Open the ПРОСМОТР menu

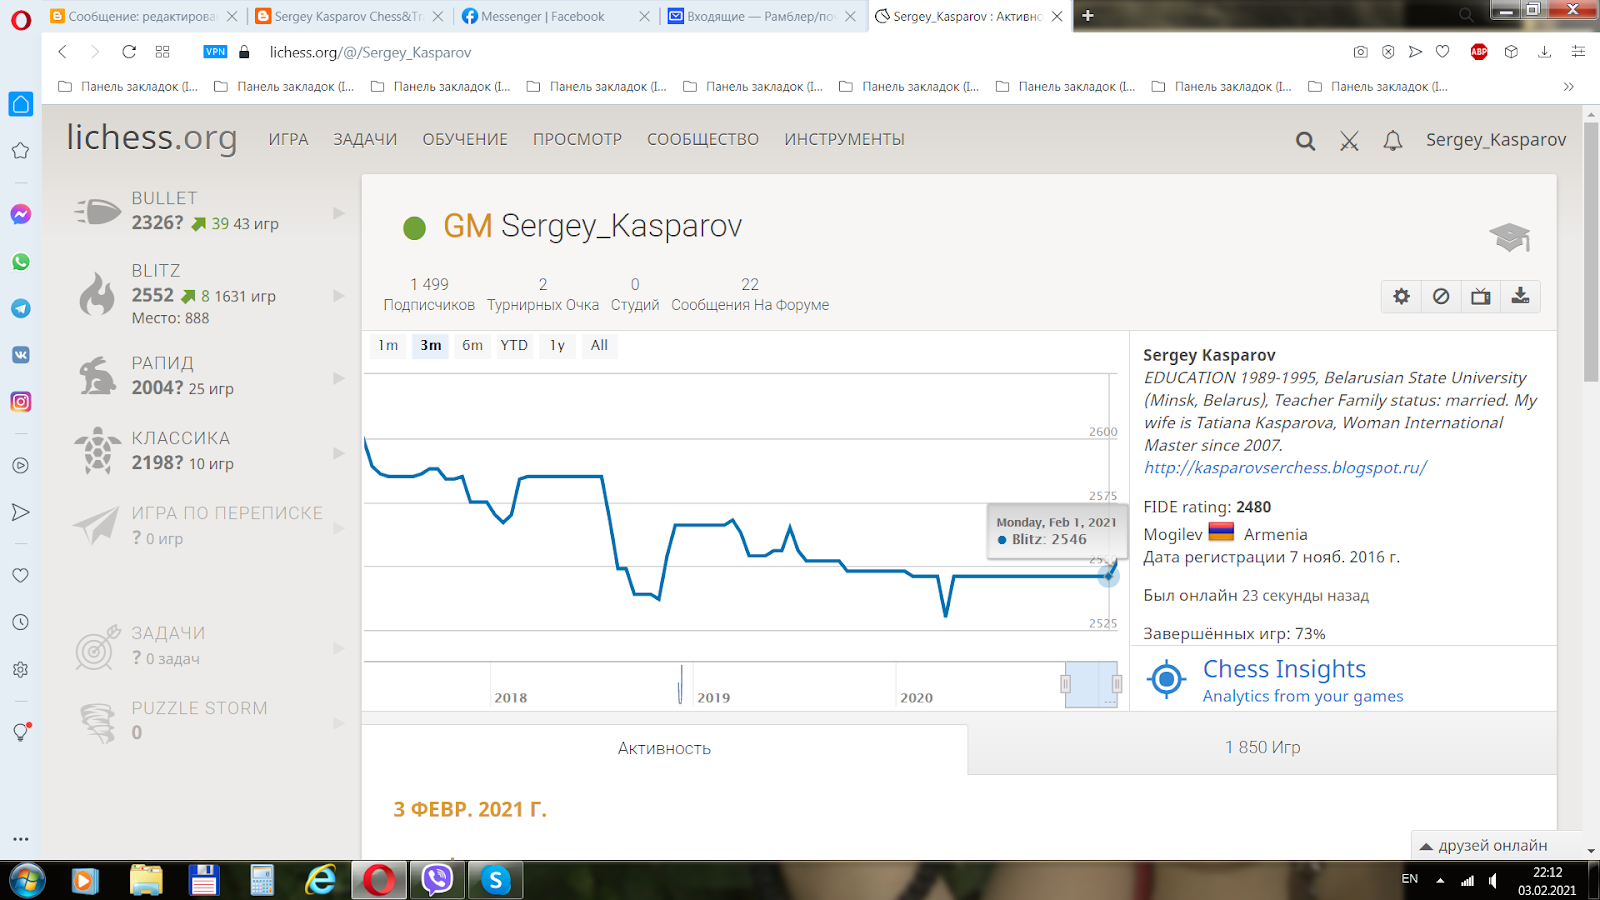(x=577, y=139)
